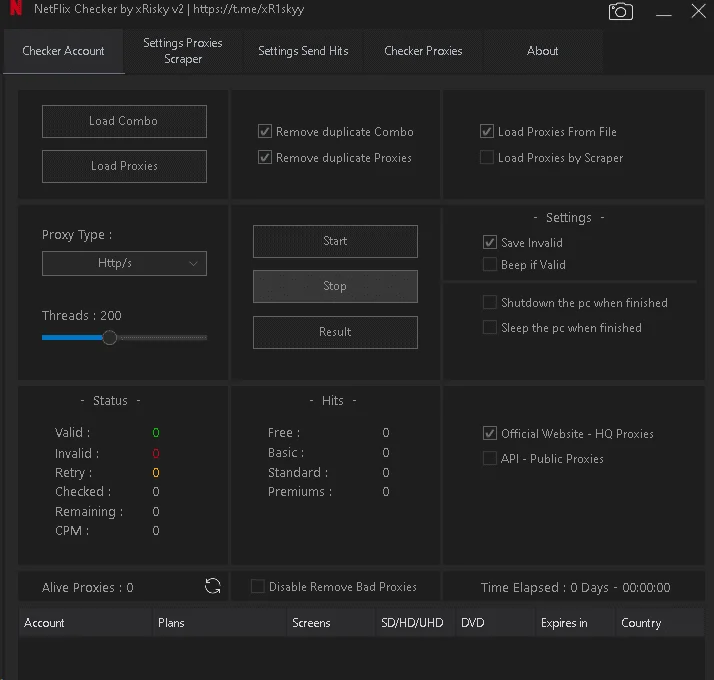Viewport: 714px width, 680px height.
Task: Refresh the alive proxies count
Action: (x=213, y=586)
